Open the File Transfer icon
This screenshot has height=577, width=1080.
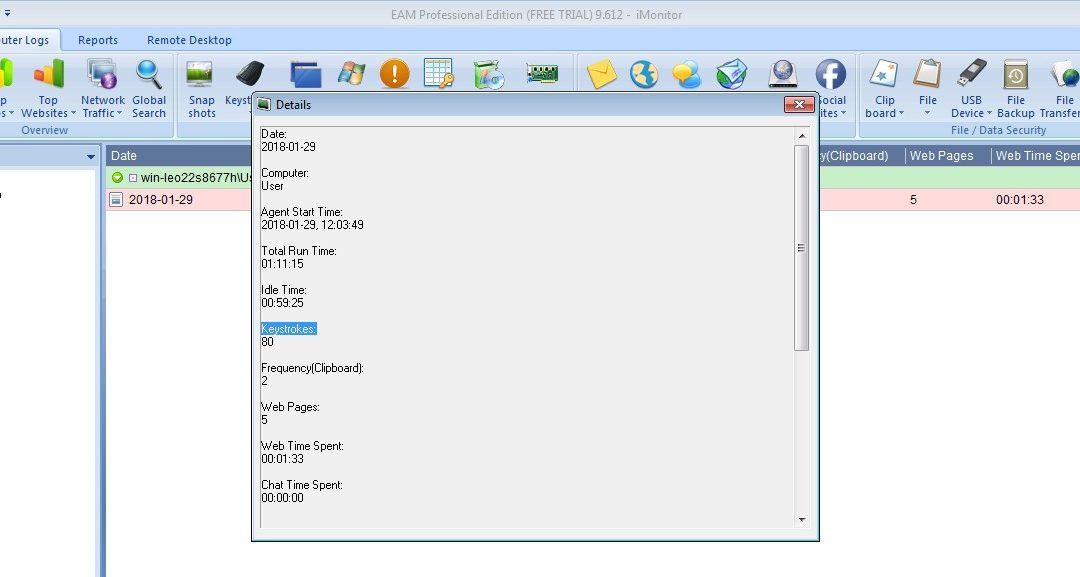(x=1065, y=74)
